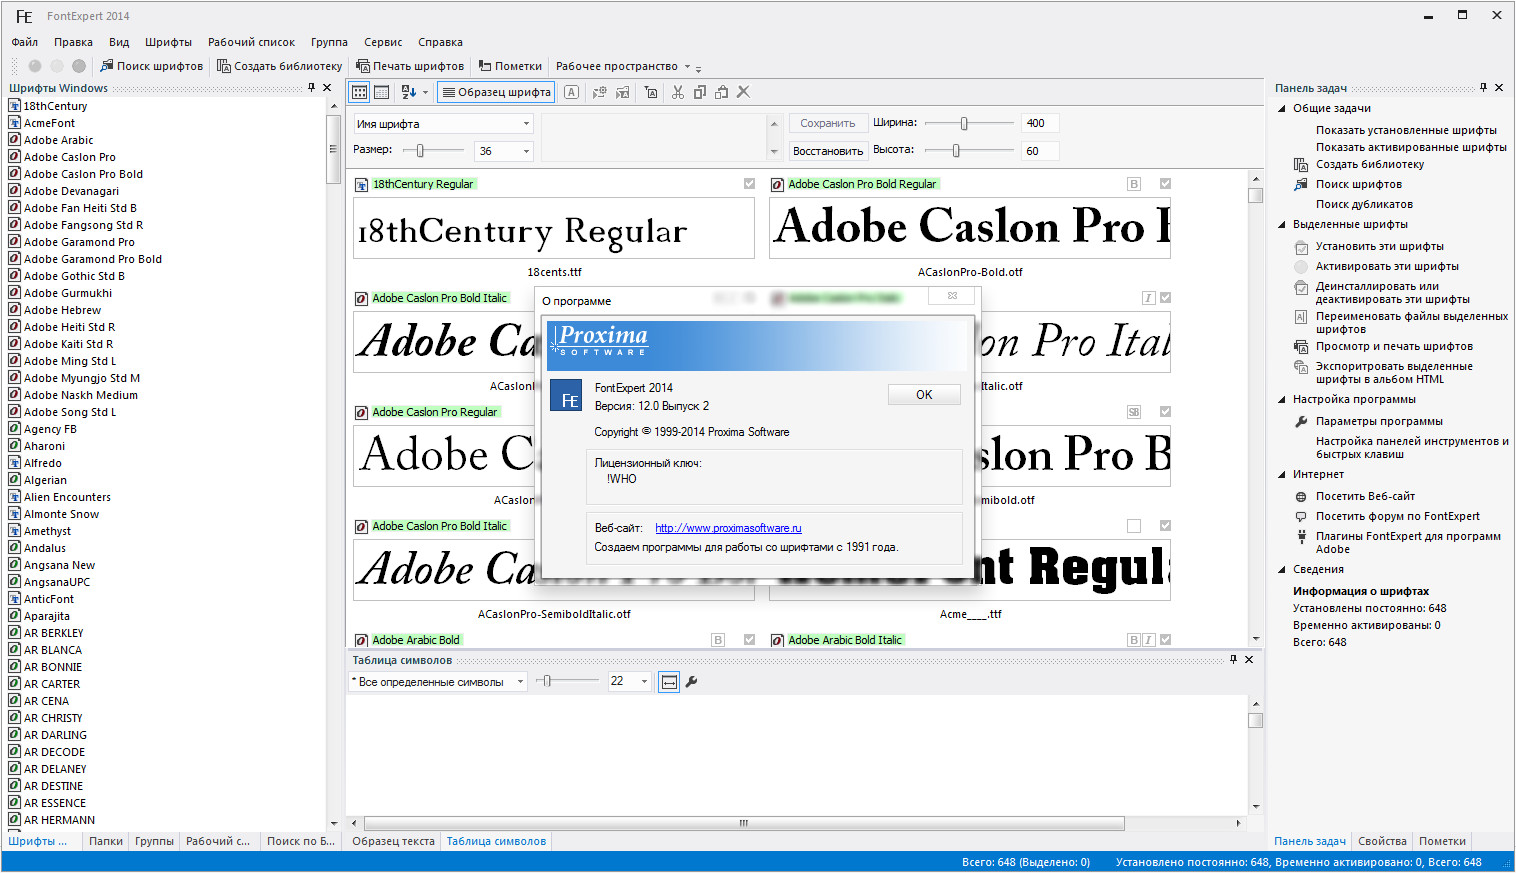Click the Создать библиотеку task icon
The height and width of the screenshot is (873, 1516).
(x=1301, y=165)
